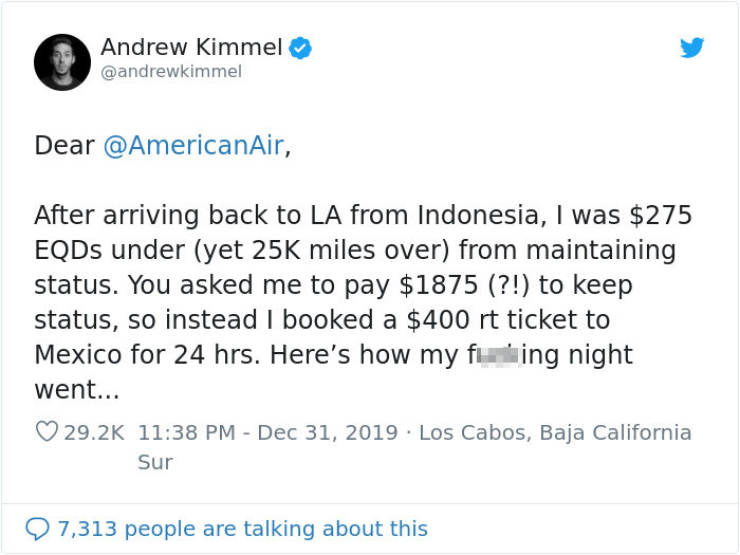Open the Andrew Kimmel display name
This screenshot has height=555, width=740.
[191, 46]
